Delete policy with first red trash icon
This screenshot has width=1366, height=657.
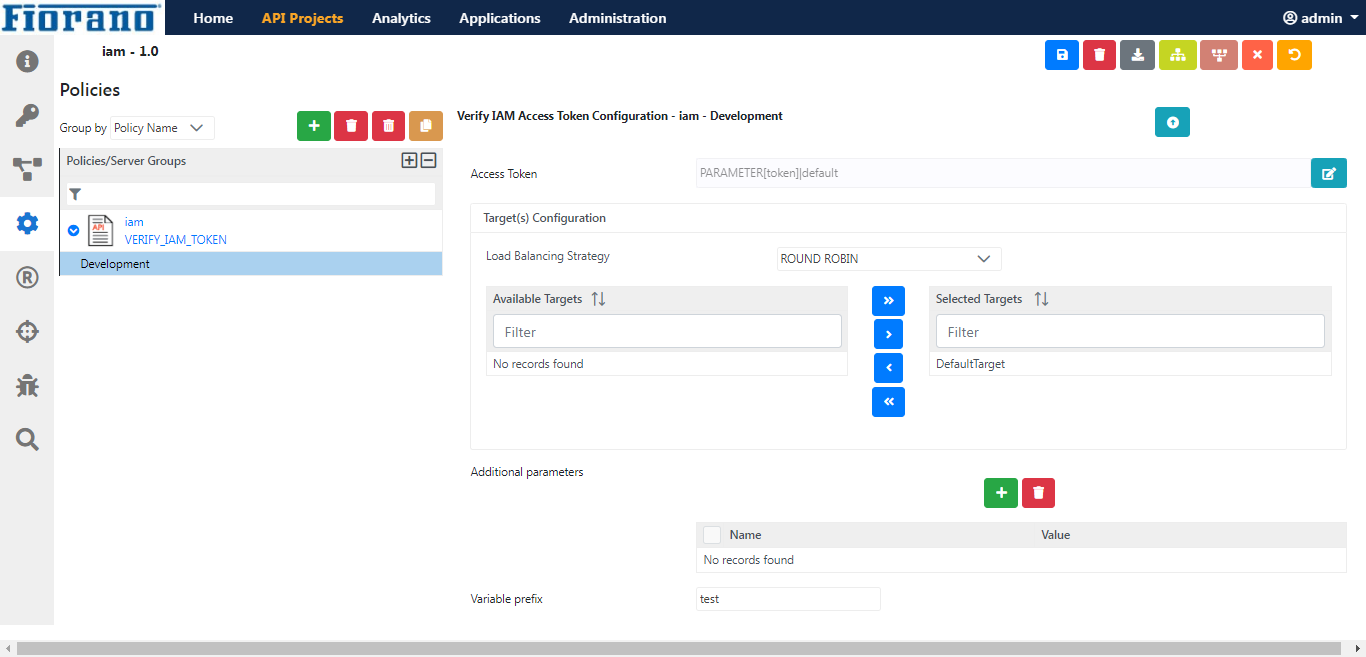(x=351, y=126)
